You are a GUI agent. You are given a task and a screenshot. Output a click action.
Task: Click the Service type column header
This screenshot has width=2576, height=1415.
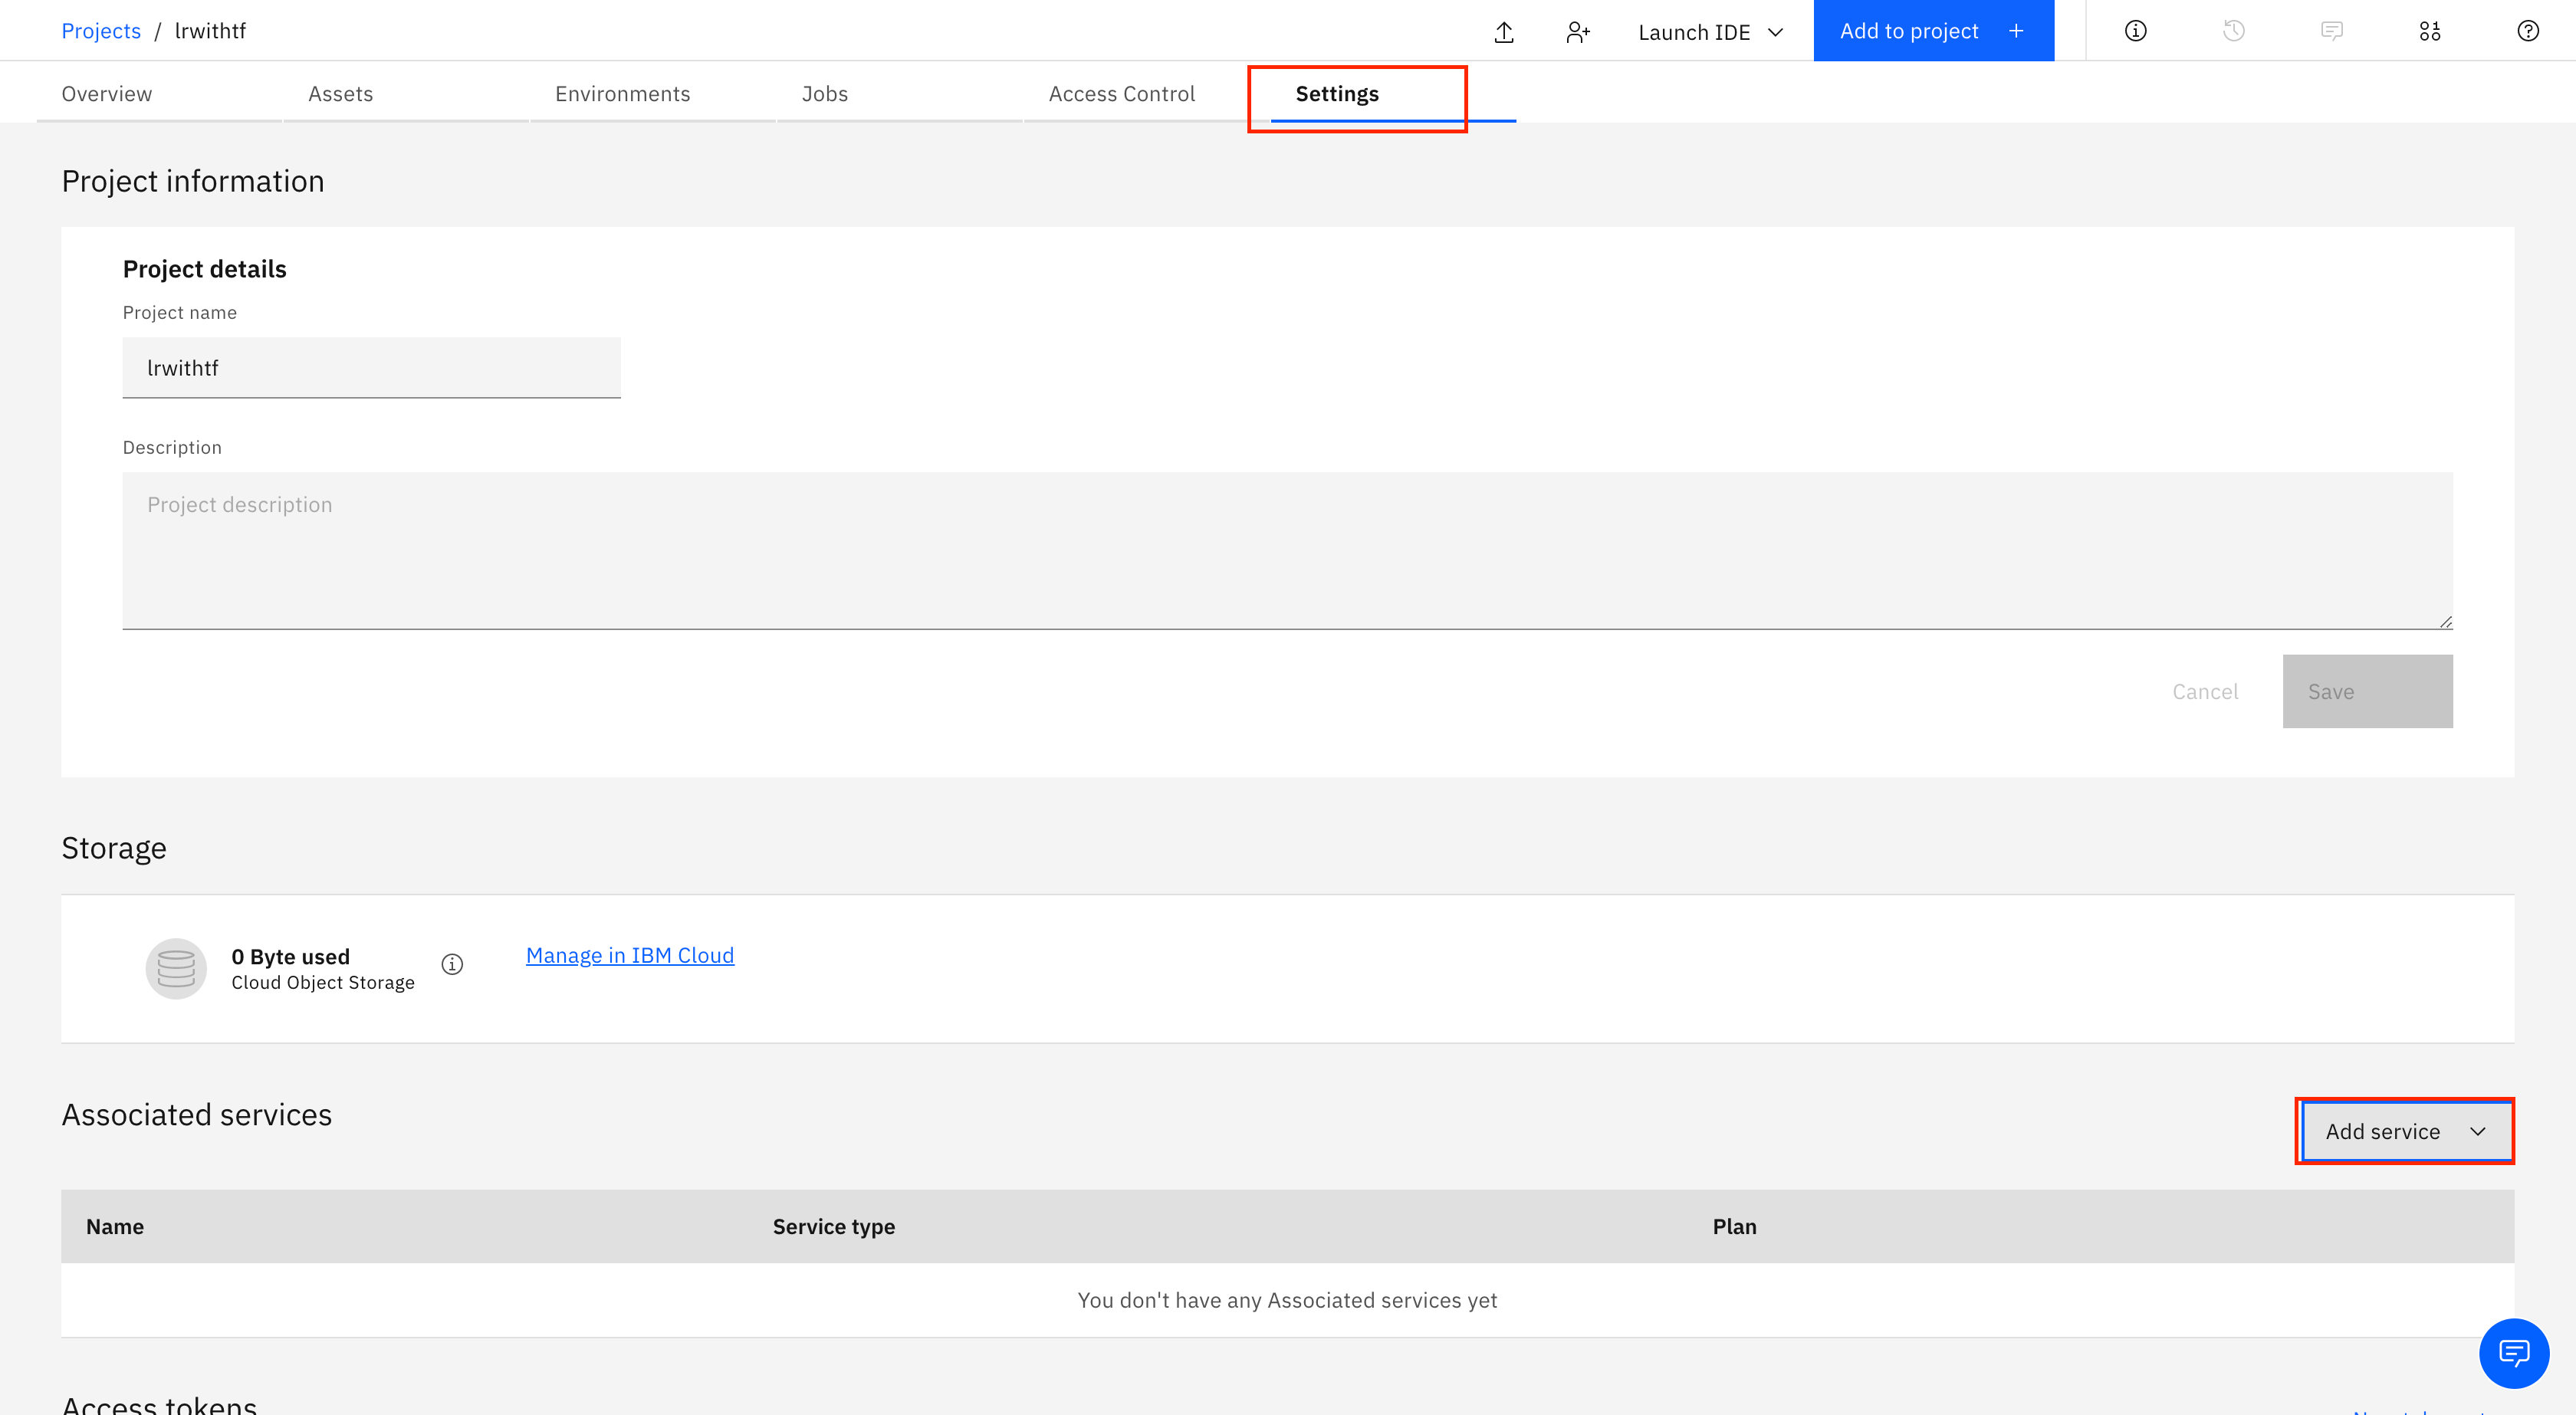833,1227
